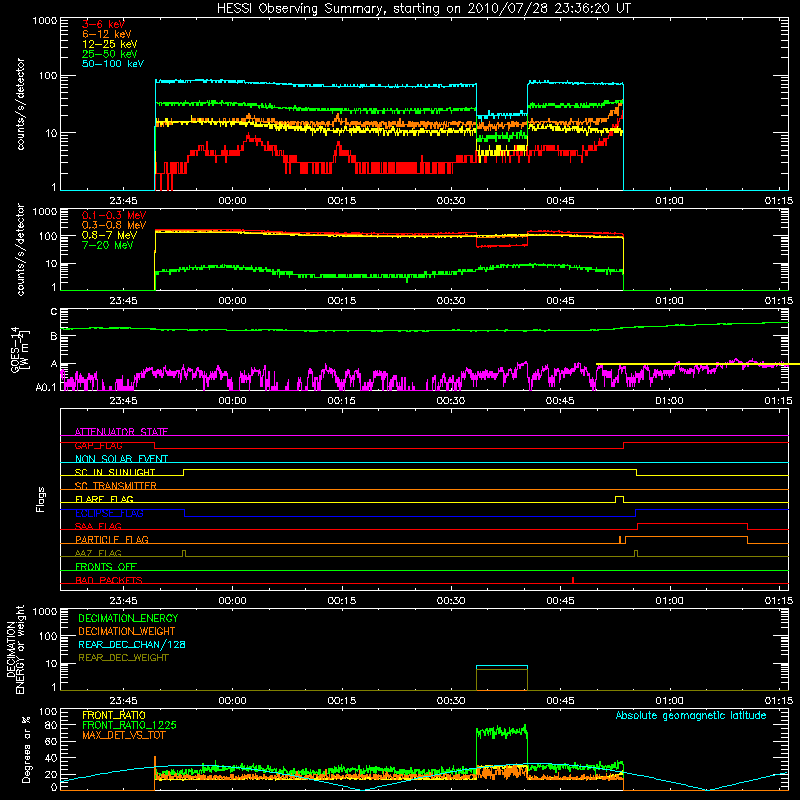The height and width of the screenshot is (800, 800).
Task: Click the "7-20 MeV" legend label
Action: pyautogui.click(x=107, y=245)
